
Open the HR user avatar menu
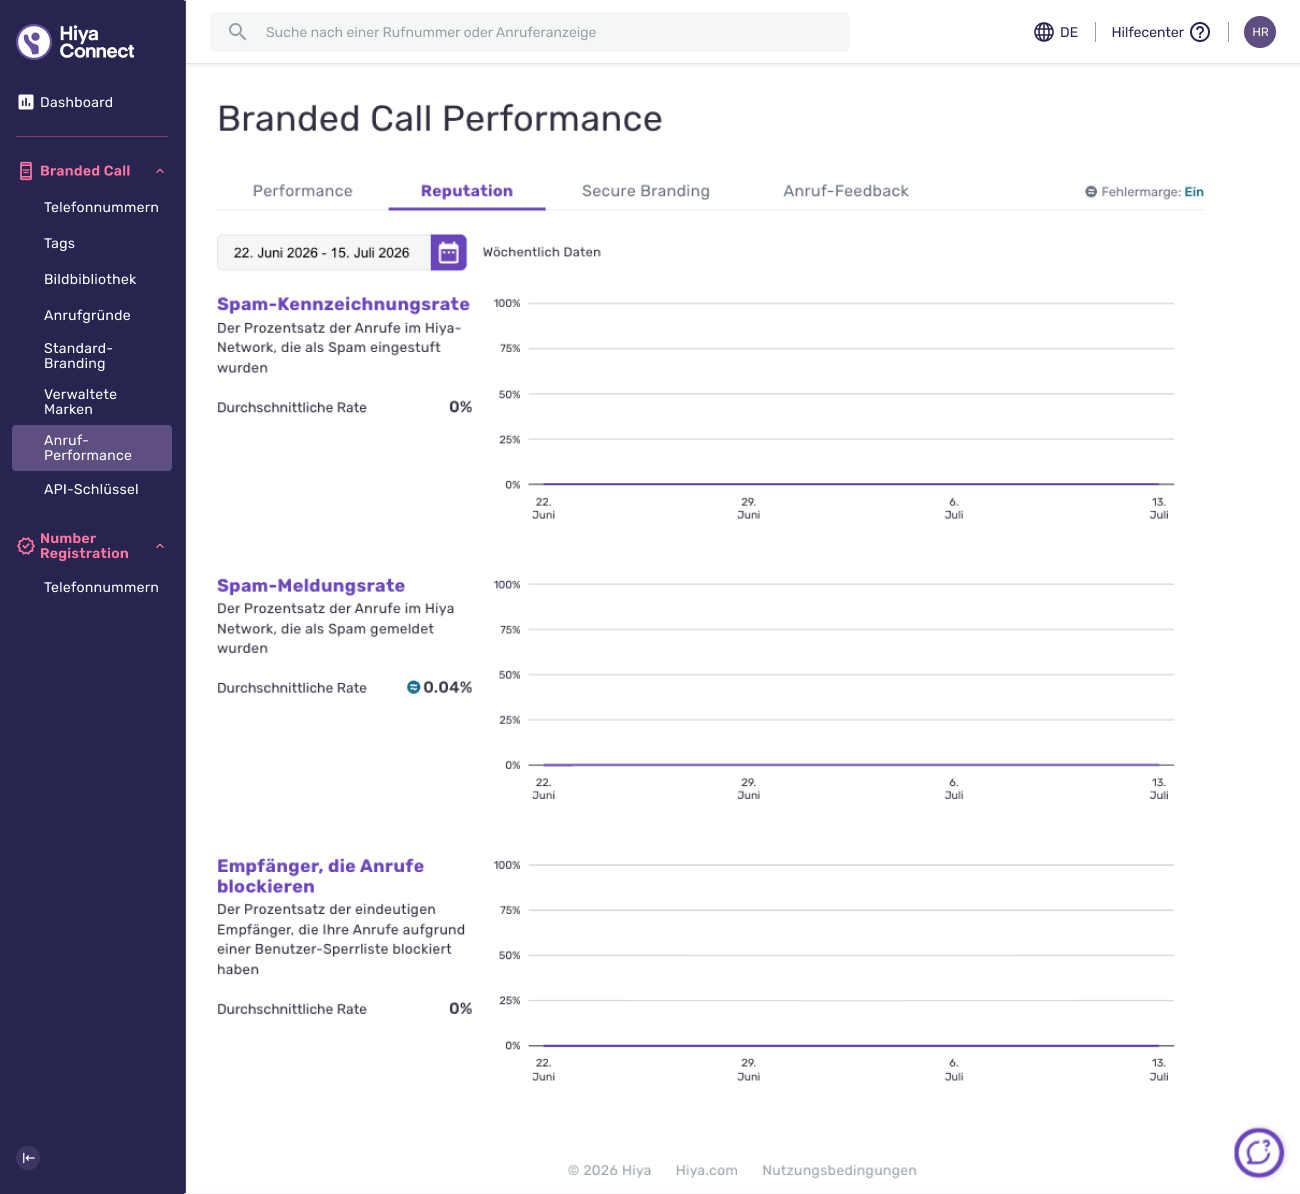click(x=1260, y=32)
